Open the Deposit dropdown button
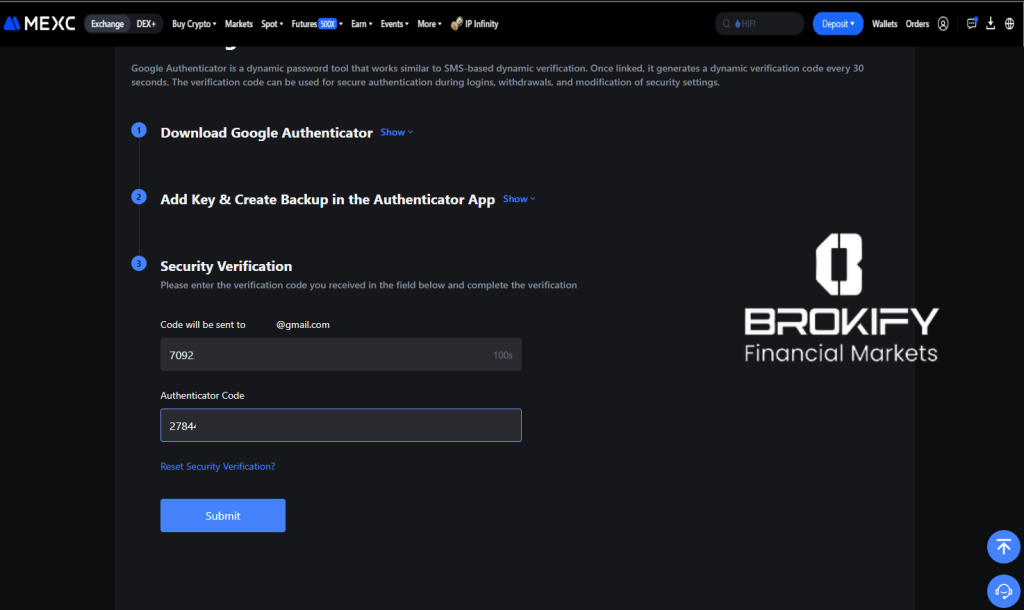Image resolution: width=1024 pixels, height=610 pixels. pos(838,23)
